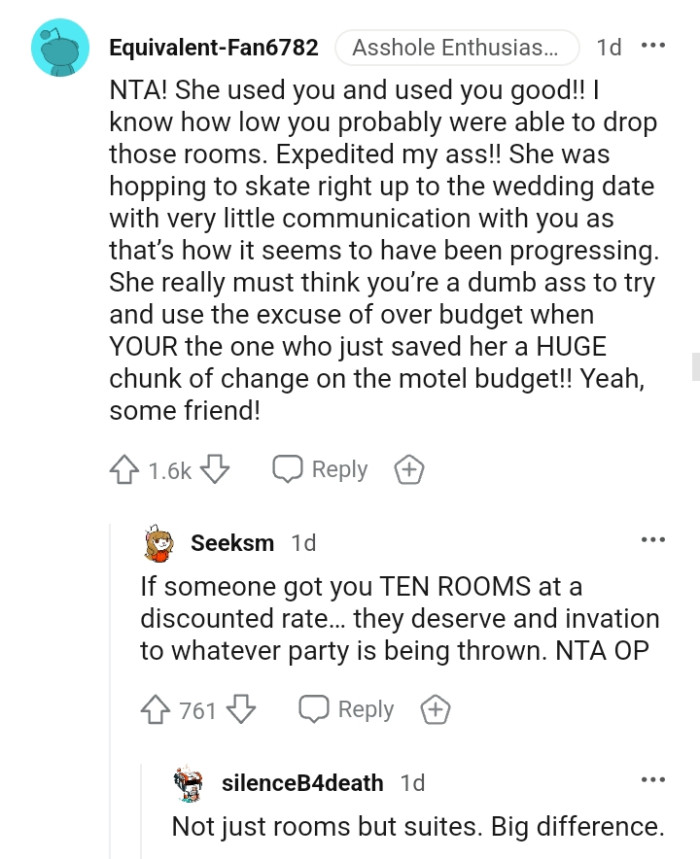Select the 1d timestamp on Seeksm's comment
Viewport: 700px width, 859px height.
pyautogui.click(x=303, y=543)
